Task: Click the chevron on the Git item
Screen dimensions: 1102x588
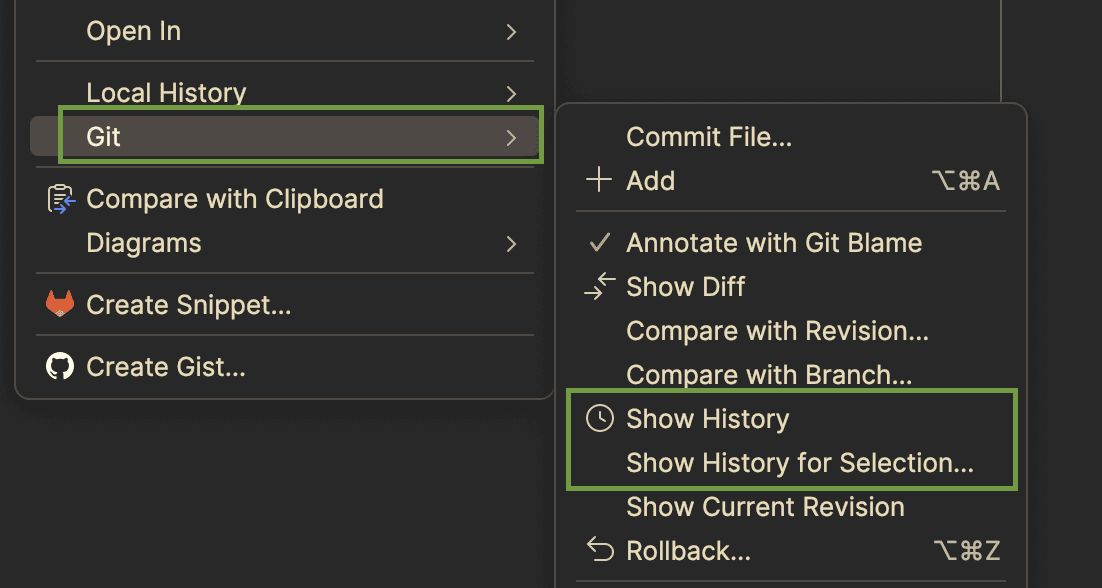Action: pos(512,137)
